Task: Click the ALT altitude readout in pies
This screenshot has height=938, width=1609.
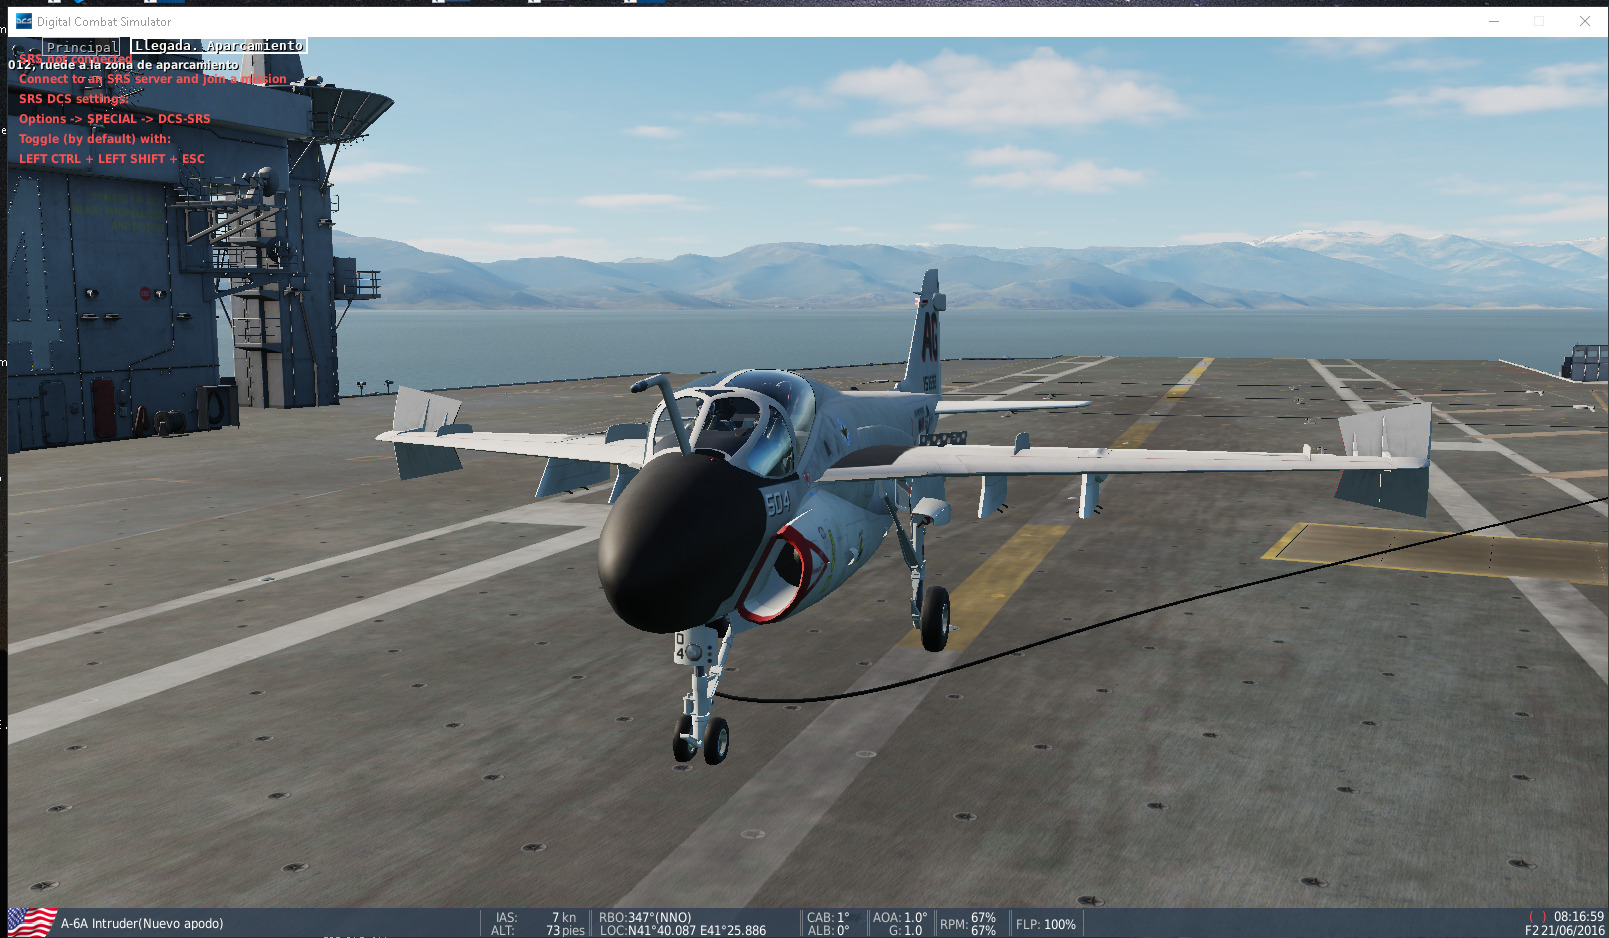Action: 538,931
